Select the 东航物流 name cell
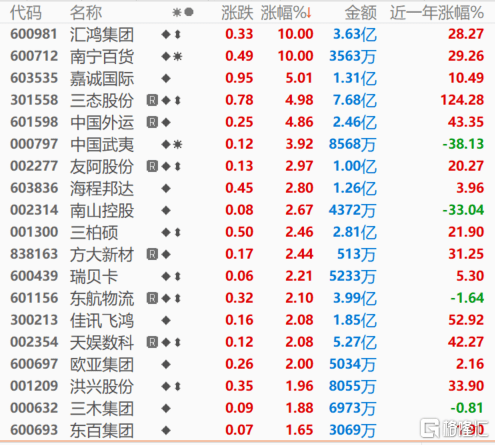495x445 pixels. [102, 298]
